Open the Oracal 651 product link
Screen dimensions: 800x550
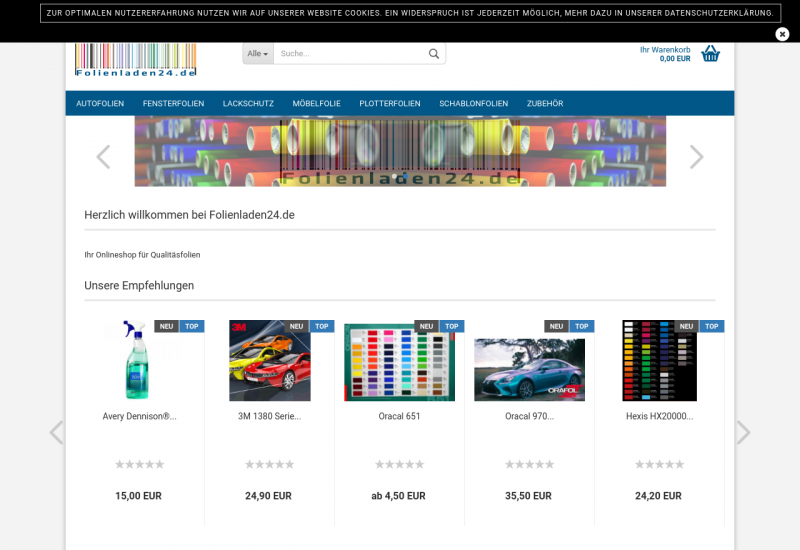(x=399, y=416)
